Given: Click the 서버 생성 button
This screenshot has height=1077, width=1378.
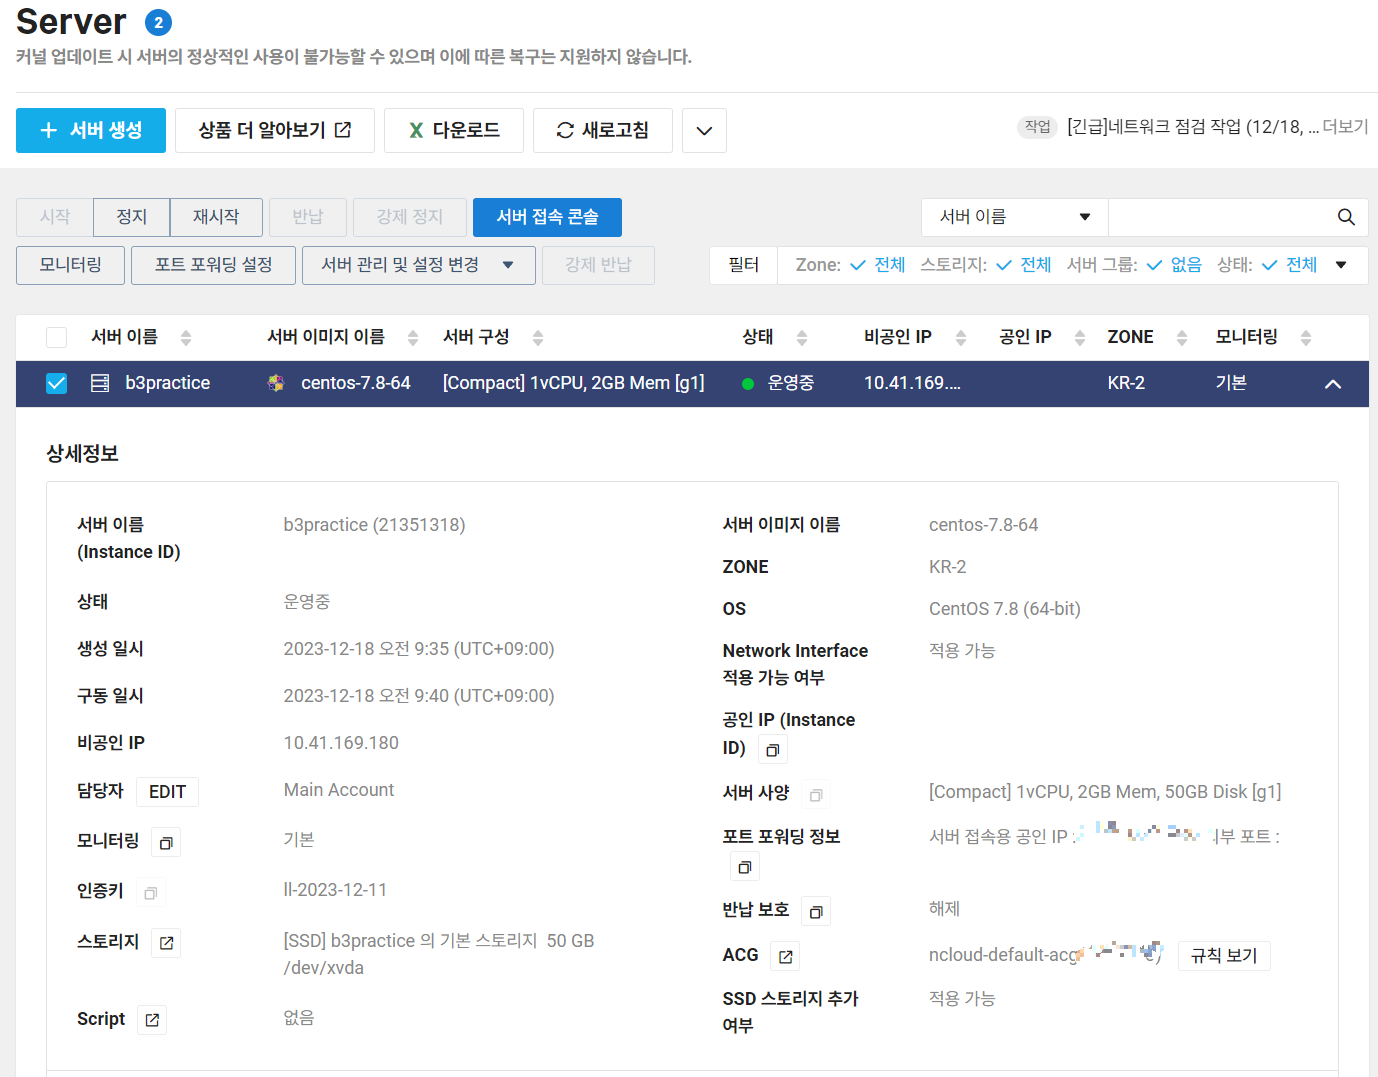Looking at the screenshot, I should [90, 130].
